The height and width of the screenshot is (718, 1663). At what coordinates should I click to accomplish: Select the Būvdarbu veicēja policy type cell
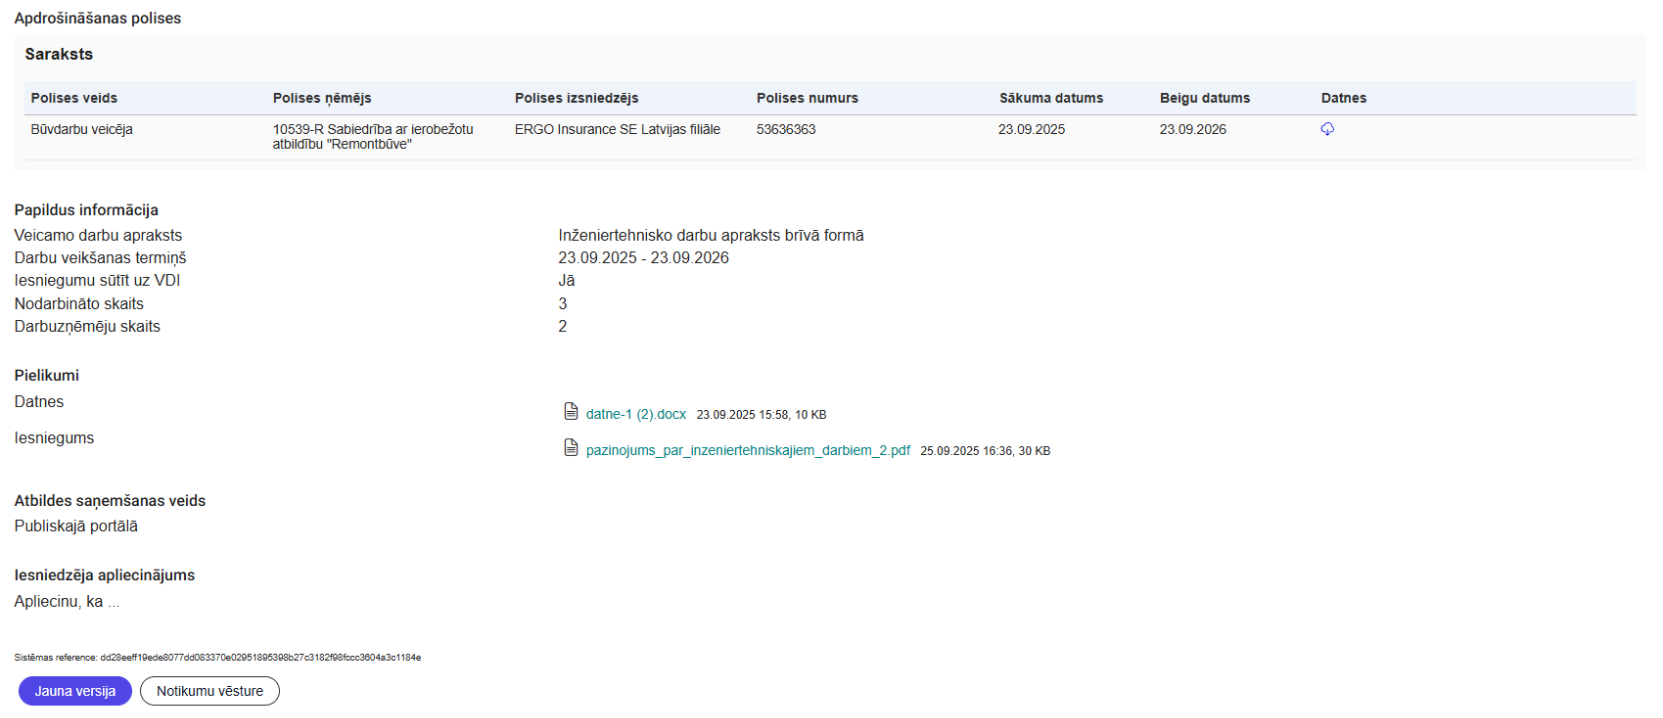click(x=82, y=129)
